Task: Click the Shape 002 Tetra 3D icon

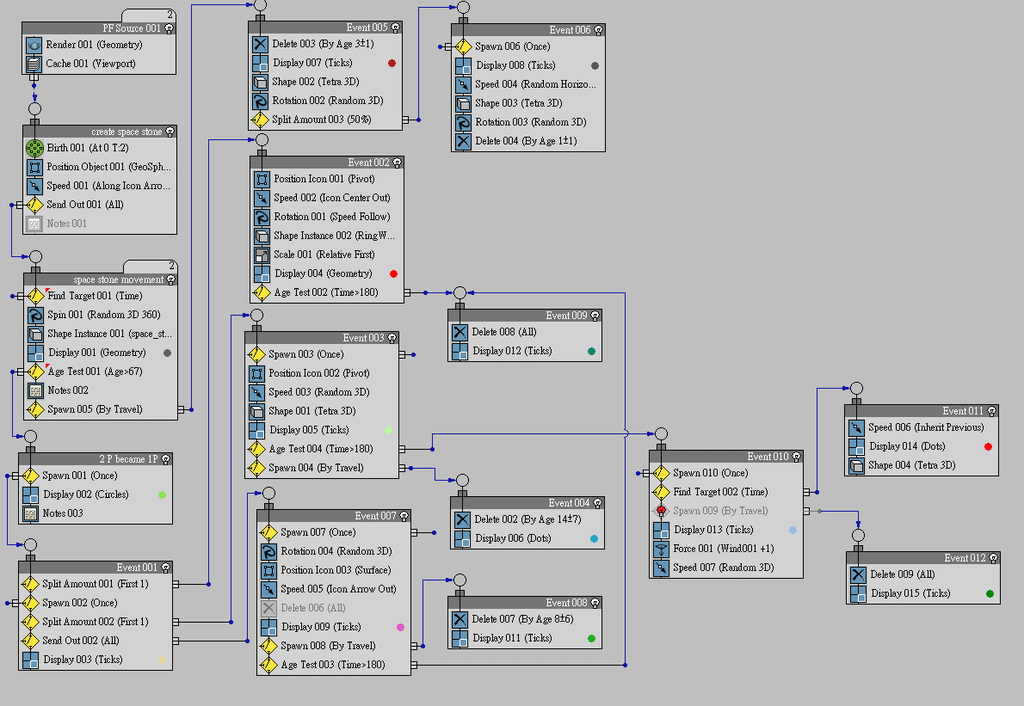Action: coord(260,82)
